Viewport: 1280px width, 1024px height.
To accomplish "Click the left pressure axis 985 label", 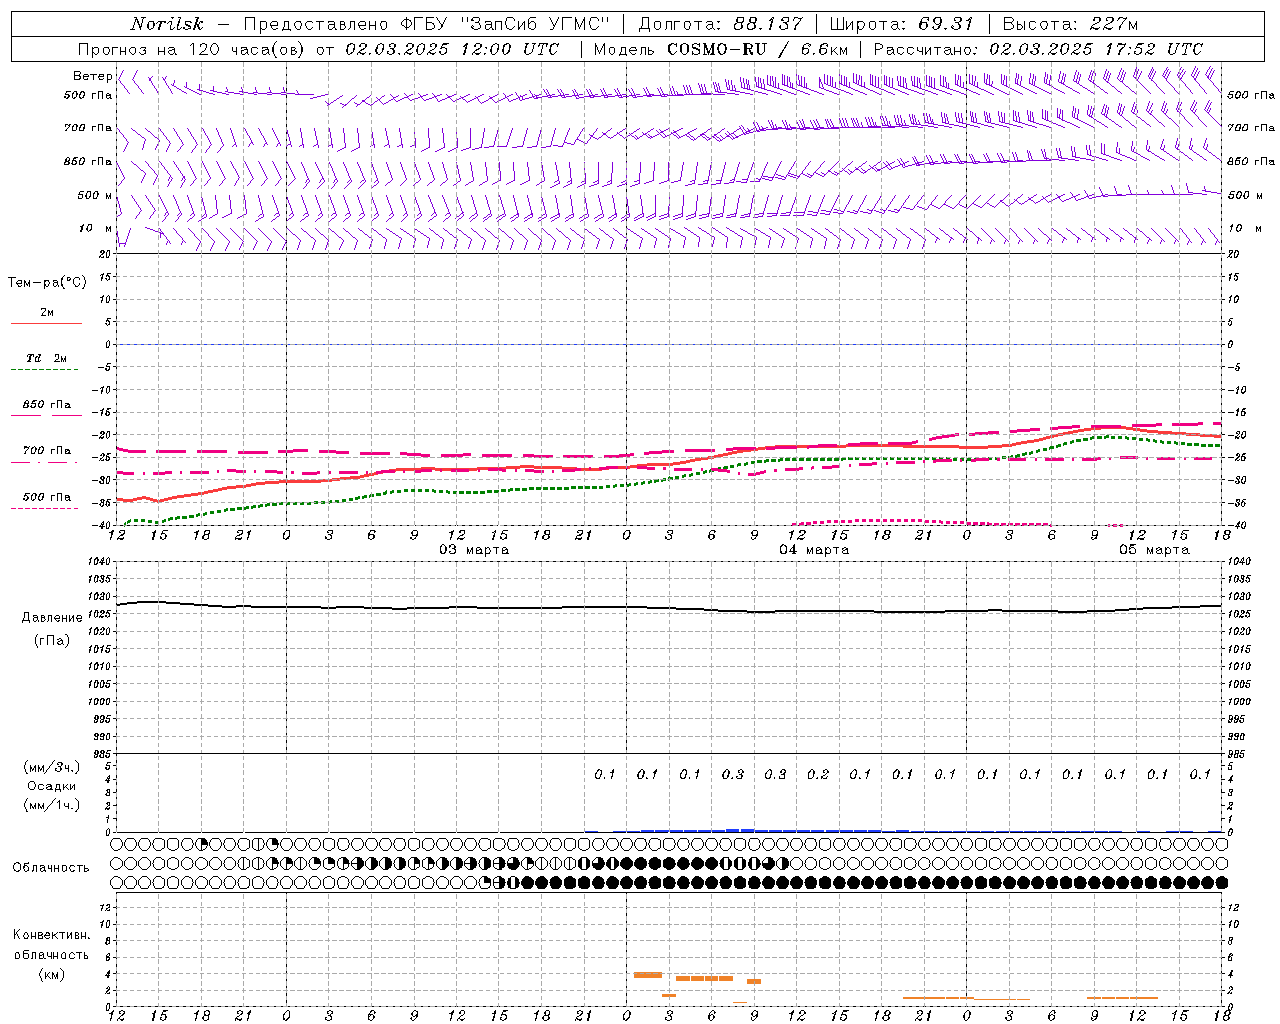I will 103,754.
